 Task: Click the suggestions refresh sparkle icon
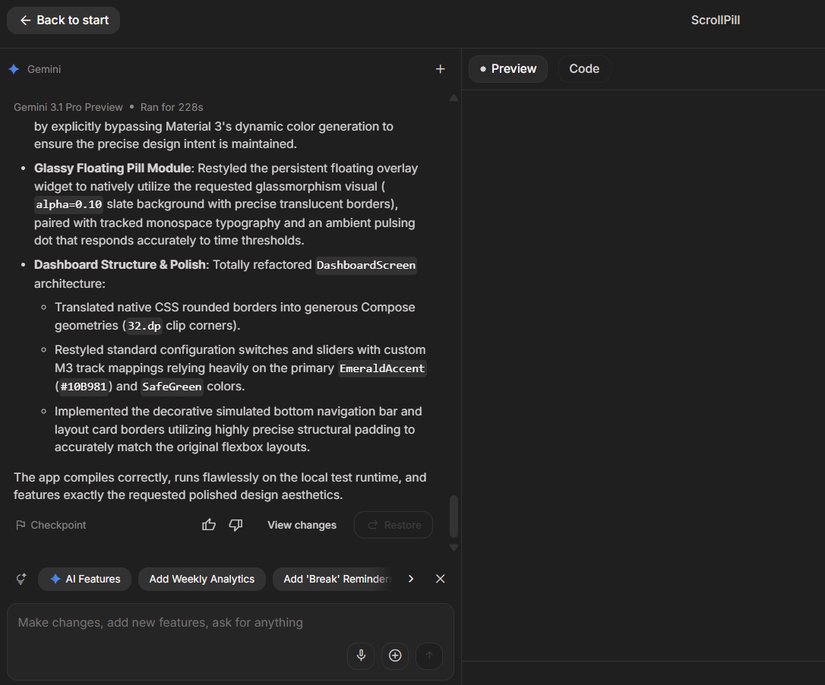(x=21, y=579)
